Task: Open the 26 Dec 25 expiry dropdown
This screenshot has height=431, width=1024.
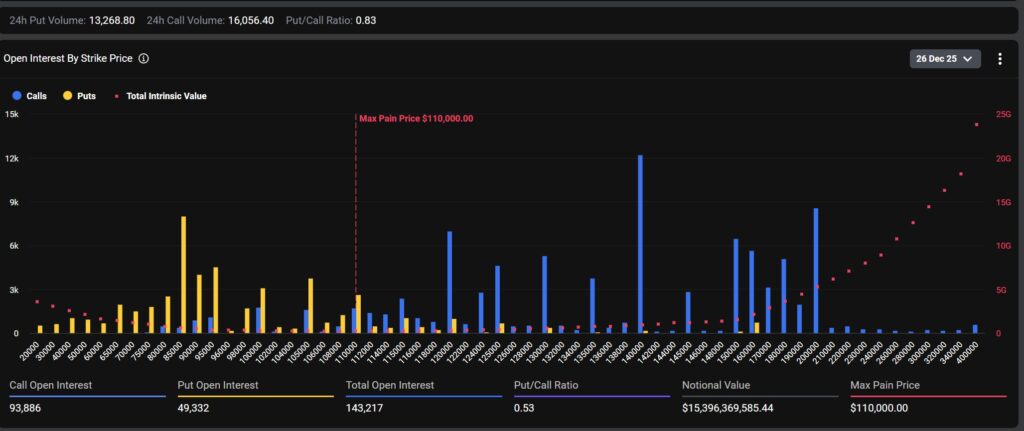Action: coord(945,59)
